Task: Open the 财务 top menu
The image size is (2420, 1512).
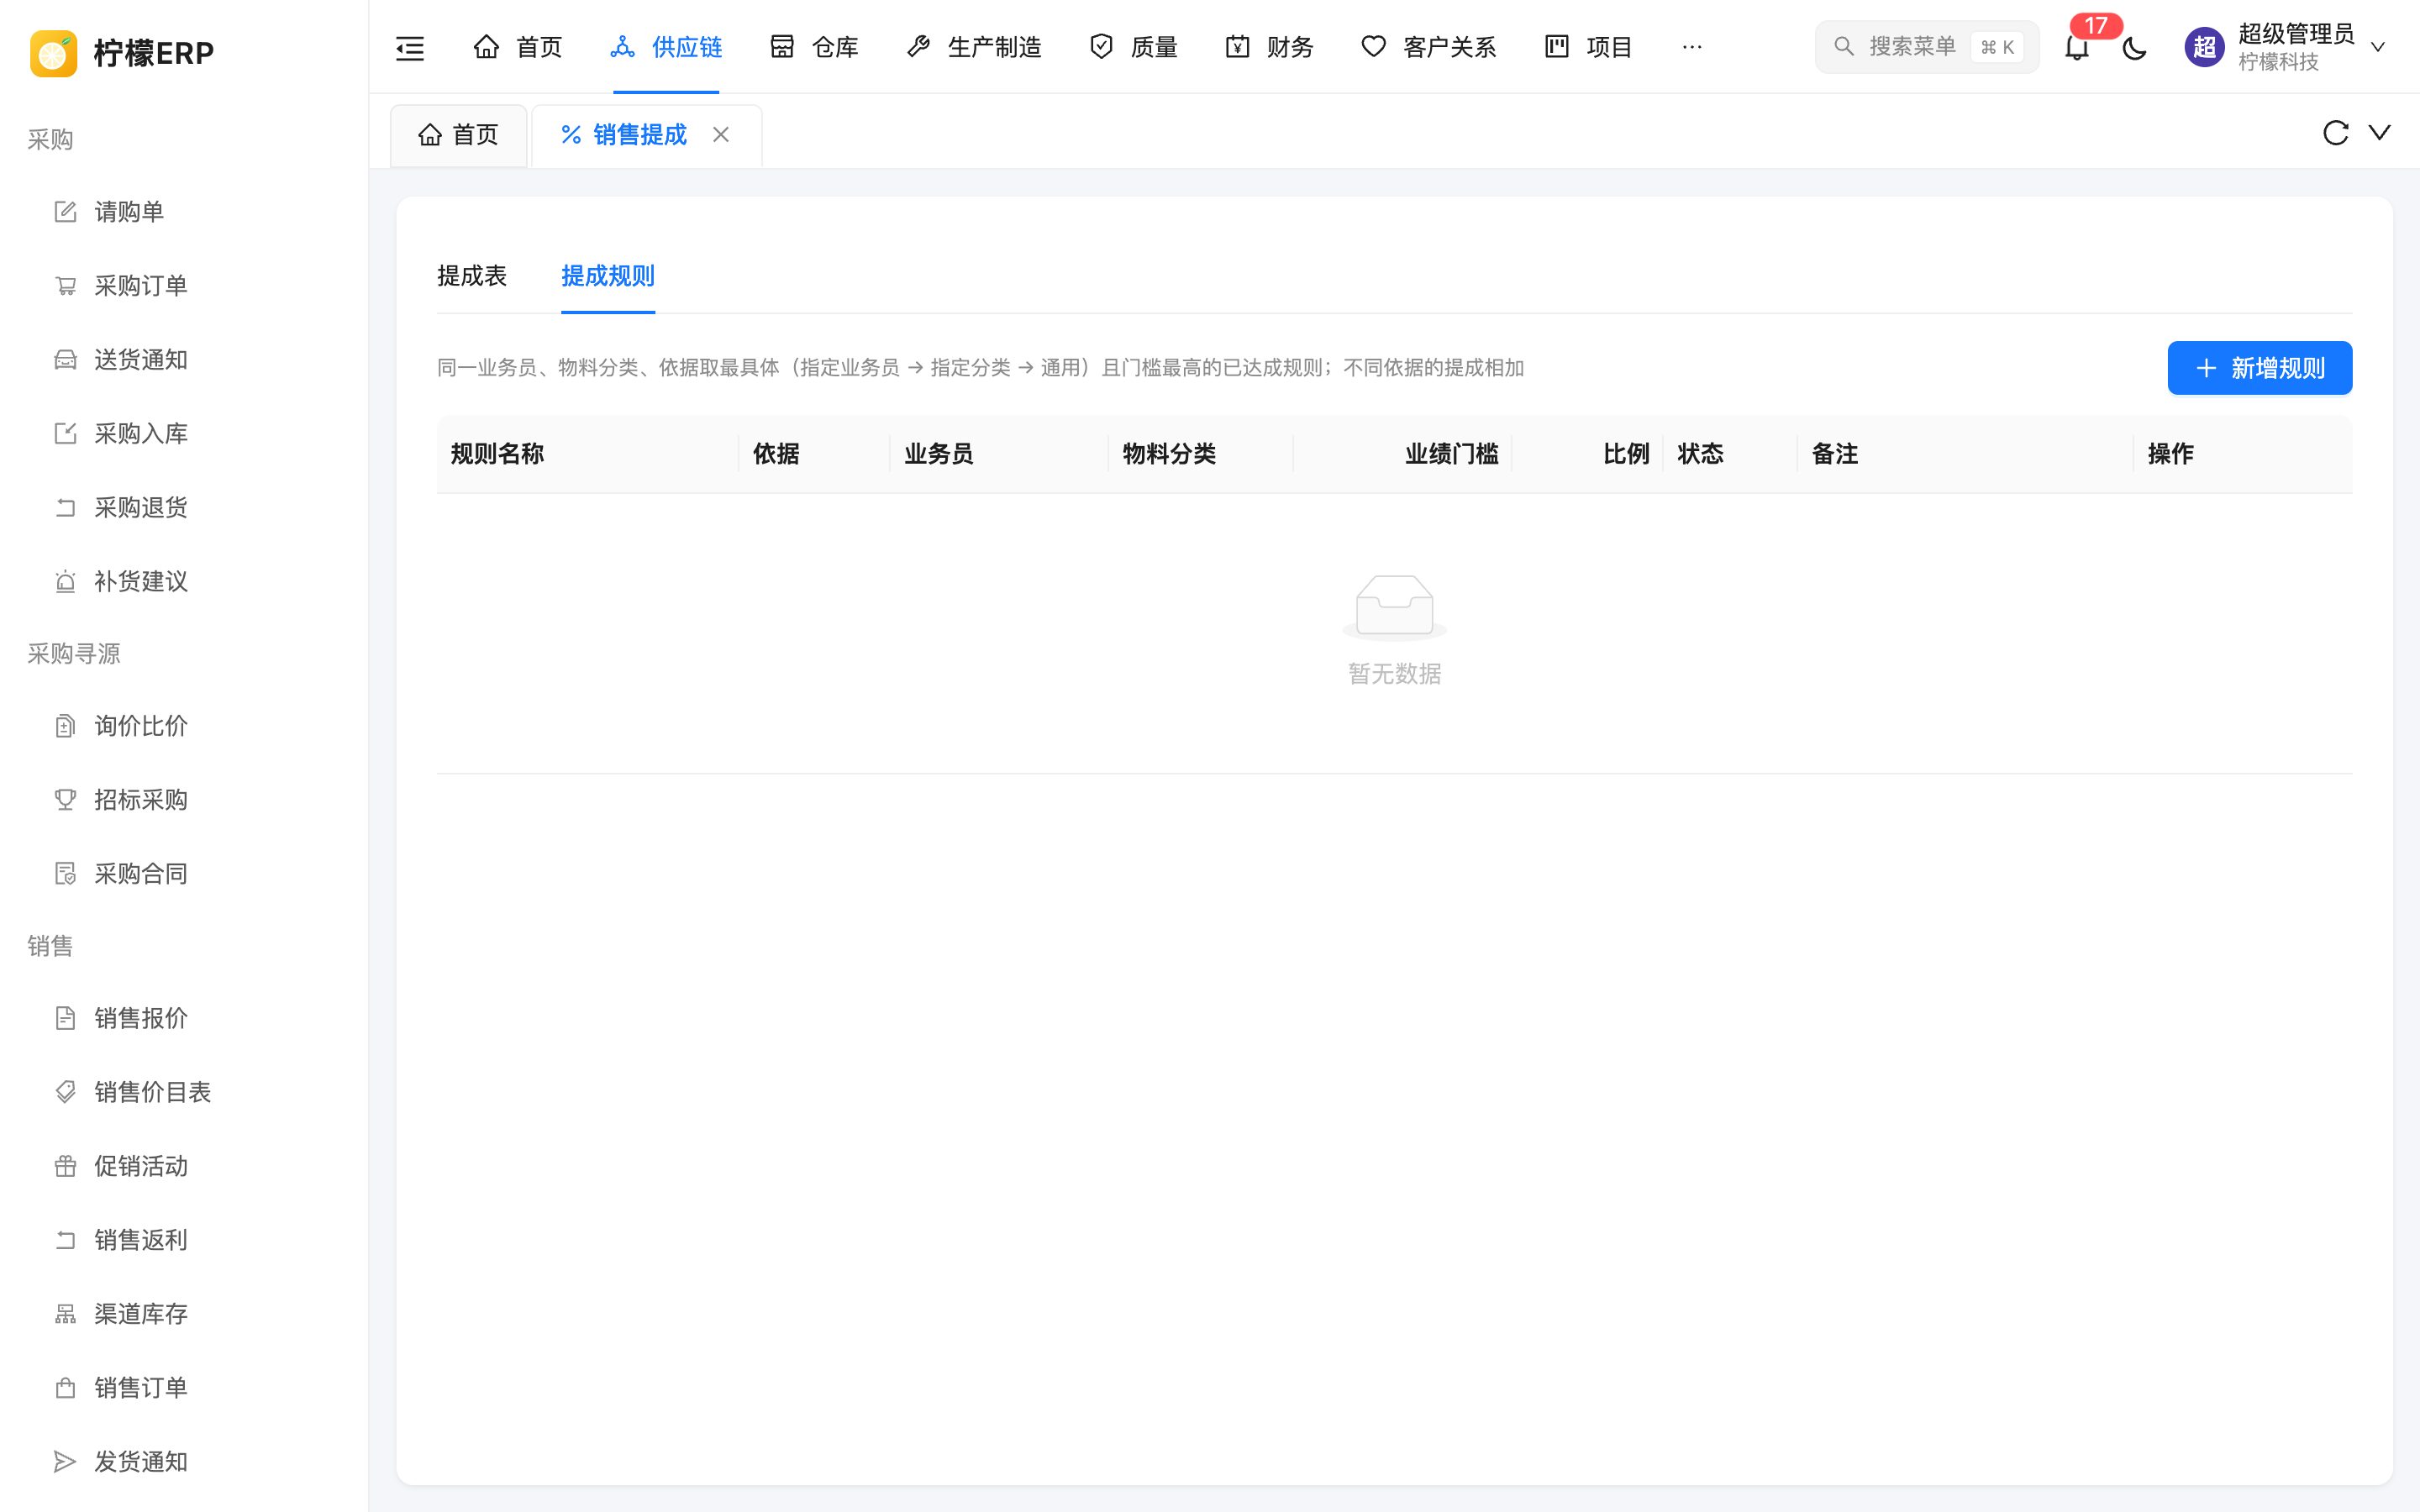Action: click(x=1269, y=47)
